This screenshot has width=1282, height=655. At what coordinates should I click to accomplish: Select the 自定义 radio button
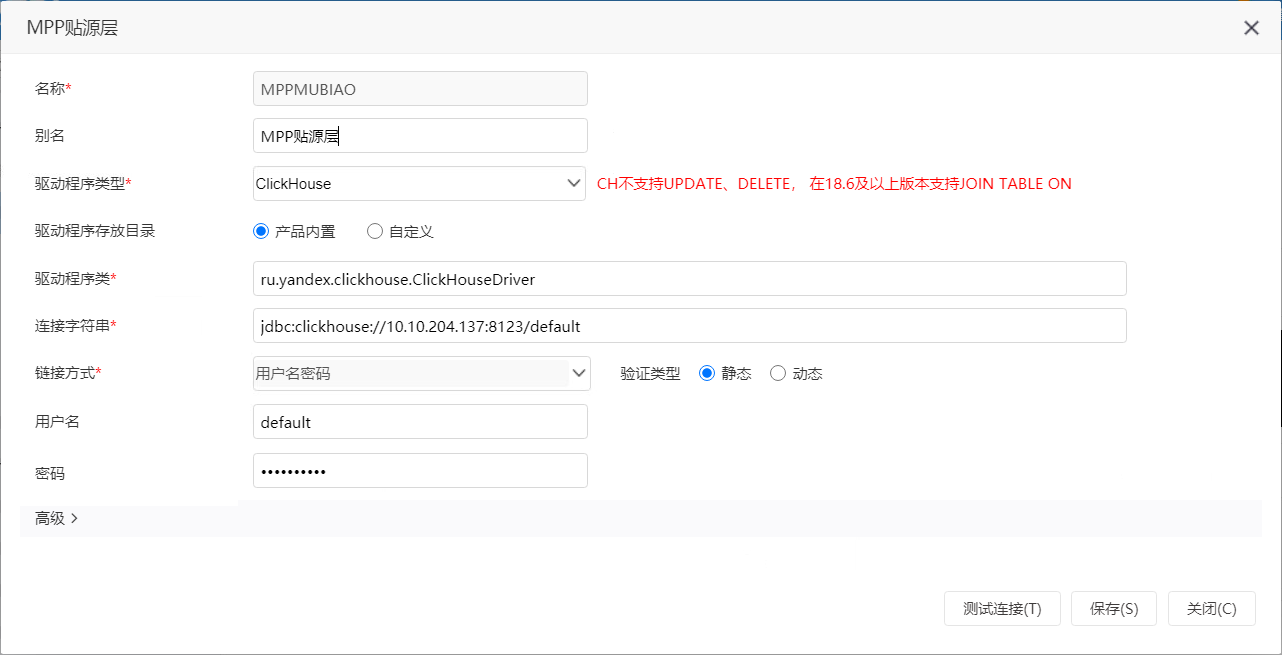[x=375, y=231]
